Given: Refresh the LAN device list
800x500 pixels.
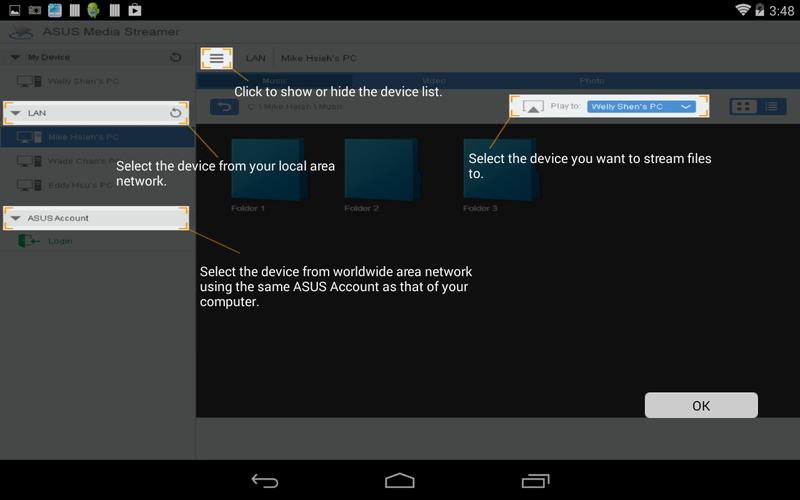Looking at the screenshot, I should pyautogui.click(x=176, y=113).
